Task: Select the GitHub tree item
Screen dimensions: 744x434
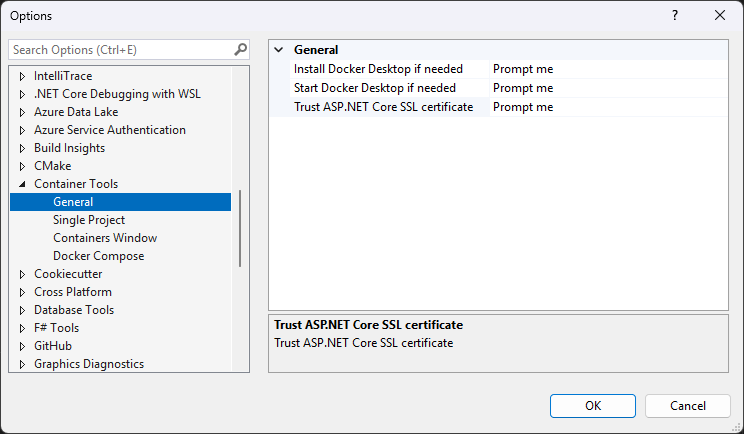Action: (53, 346)
